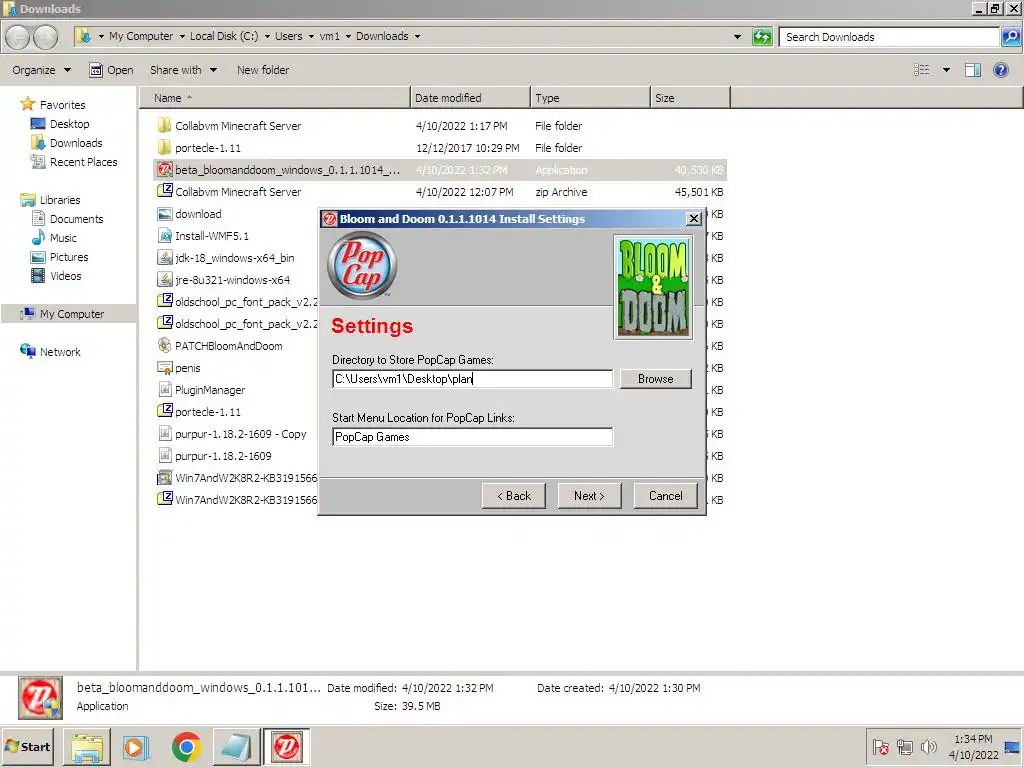The width and height of the screenshot is (1024, 768).
Task: Go back with the Explorer back arrow
Action: click(x=18, y=37)
